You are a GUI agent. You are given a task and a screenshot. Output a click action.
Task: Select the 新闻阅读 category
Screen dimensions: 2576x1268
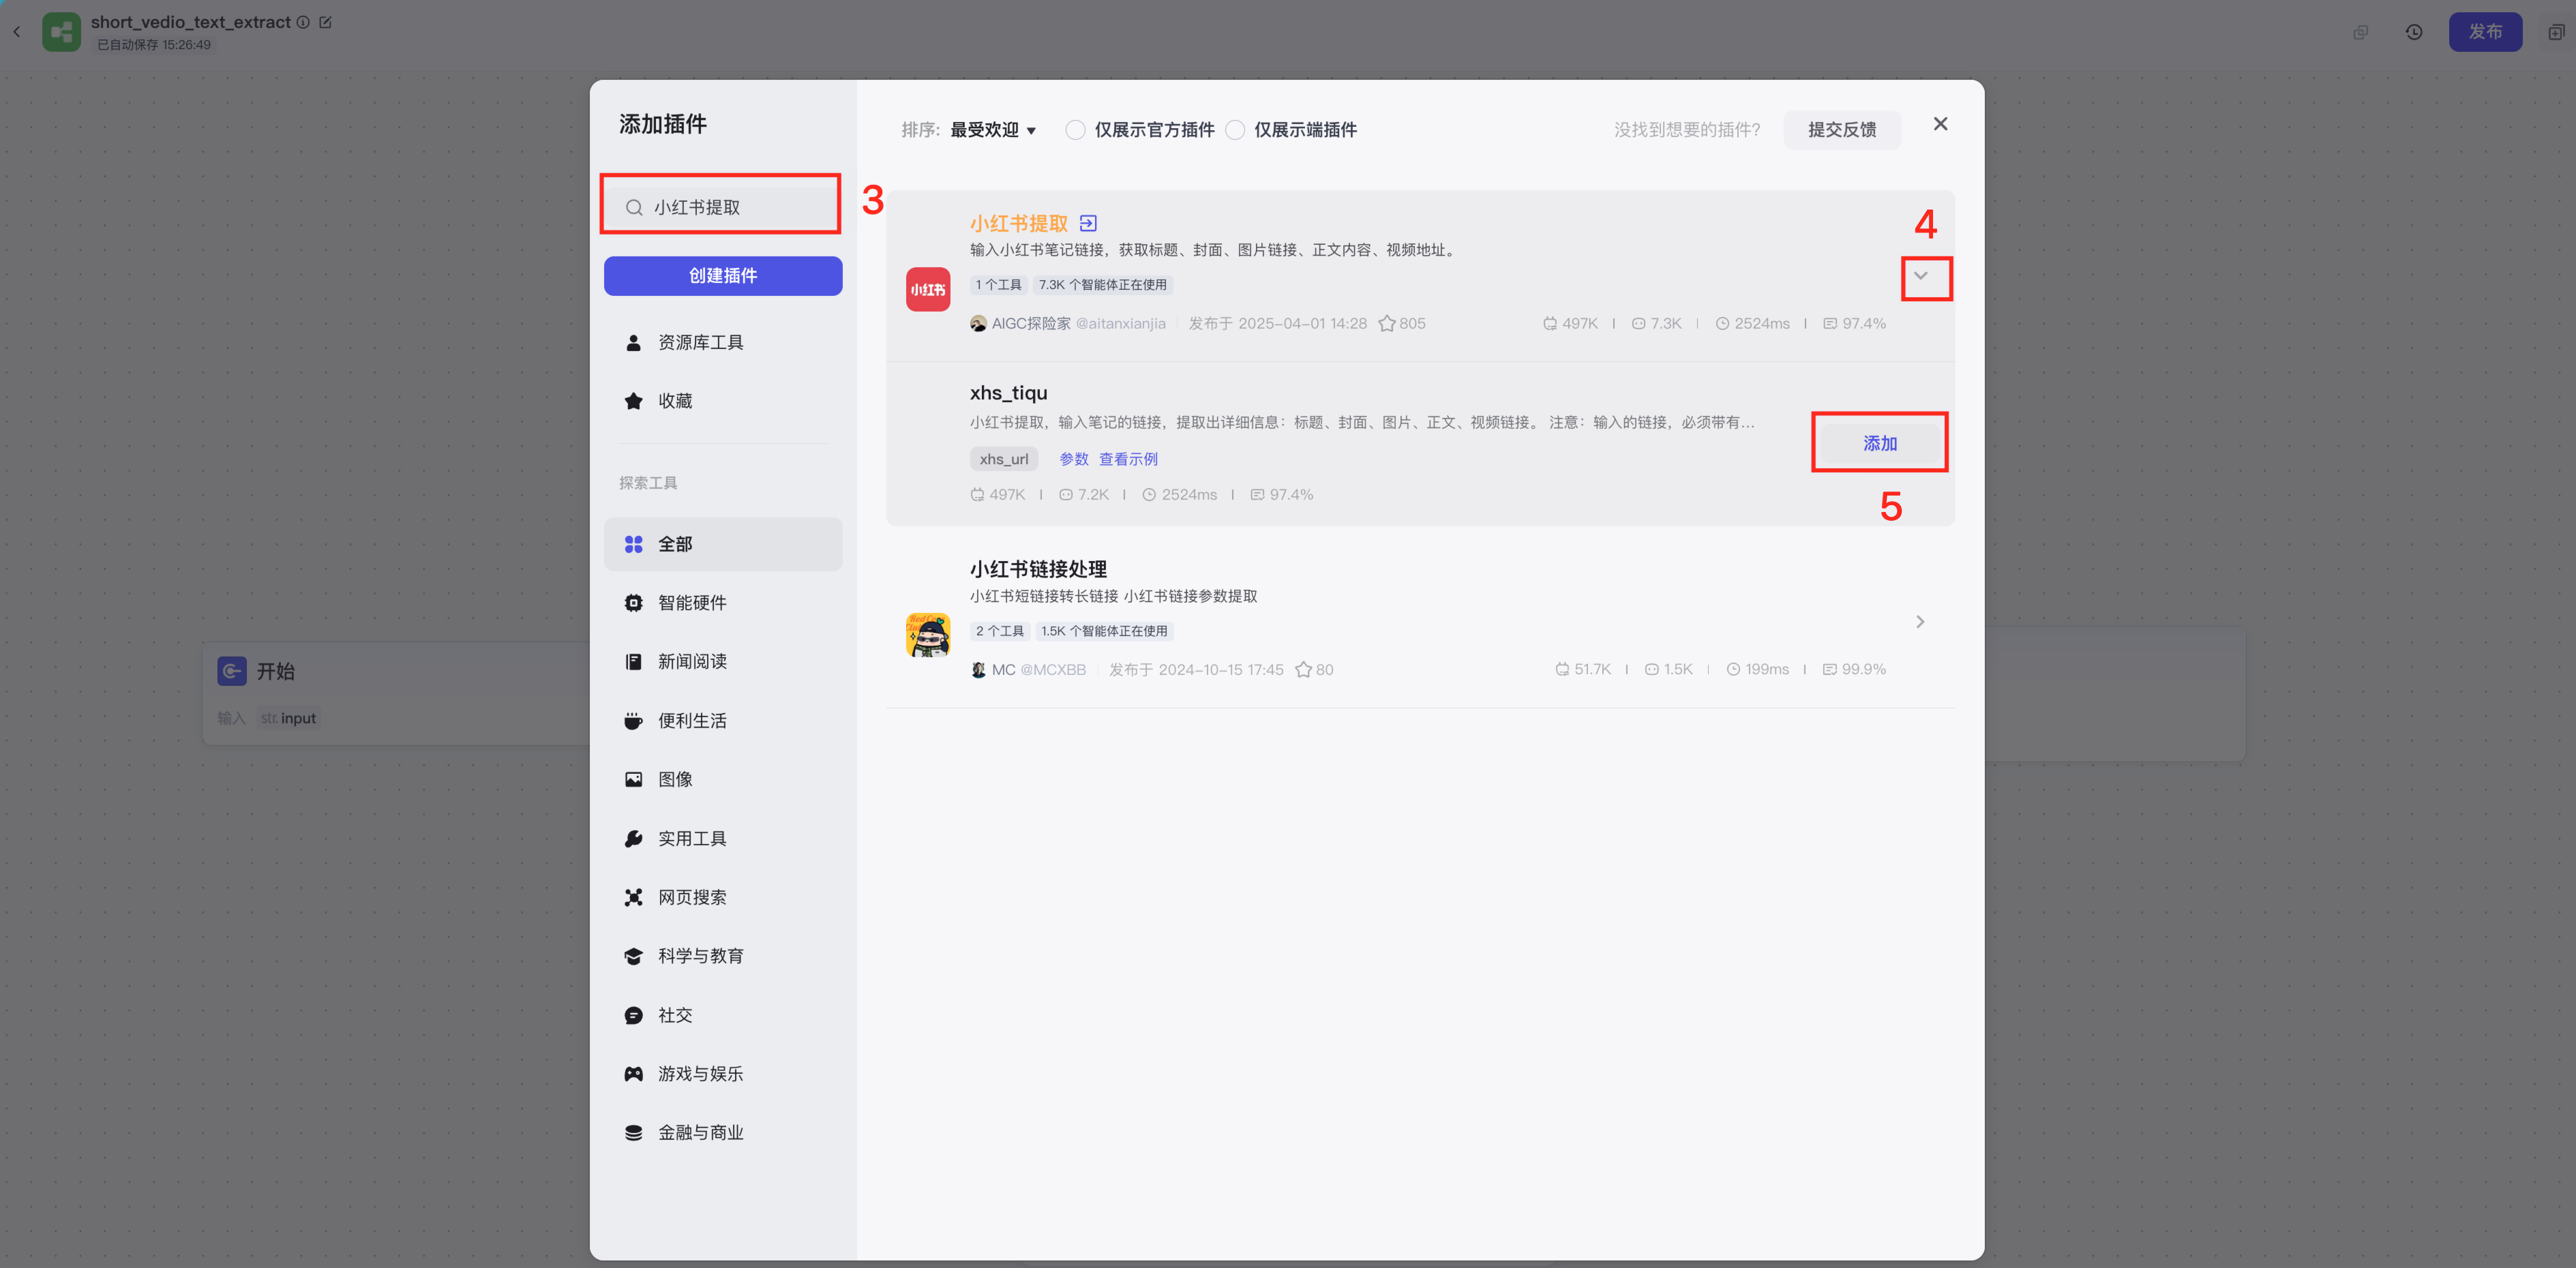point(723,662)
